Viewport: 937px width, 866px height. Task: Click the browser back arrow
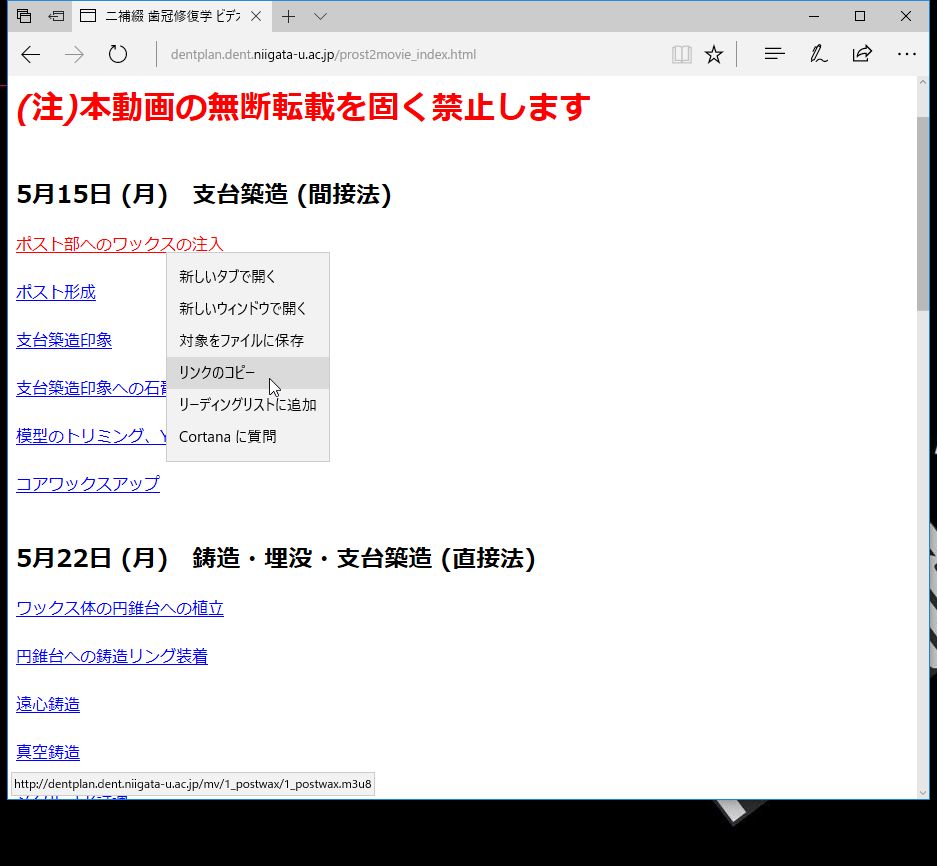31,54
